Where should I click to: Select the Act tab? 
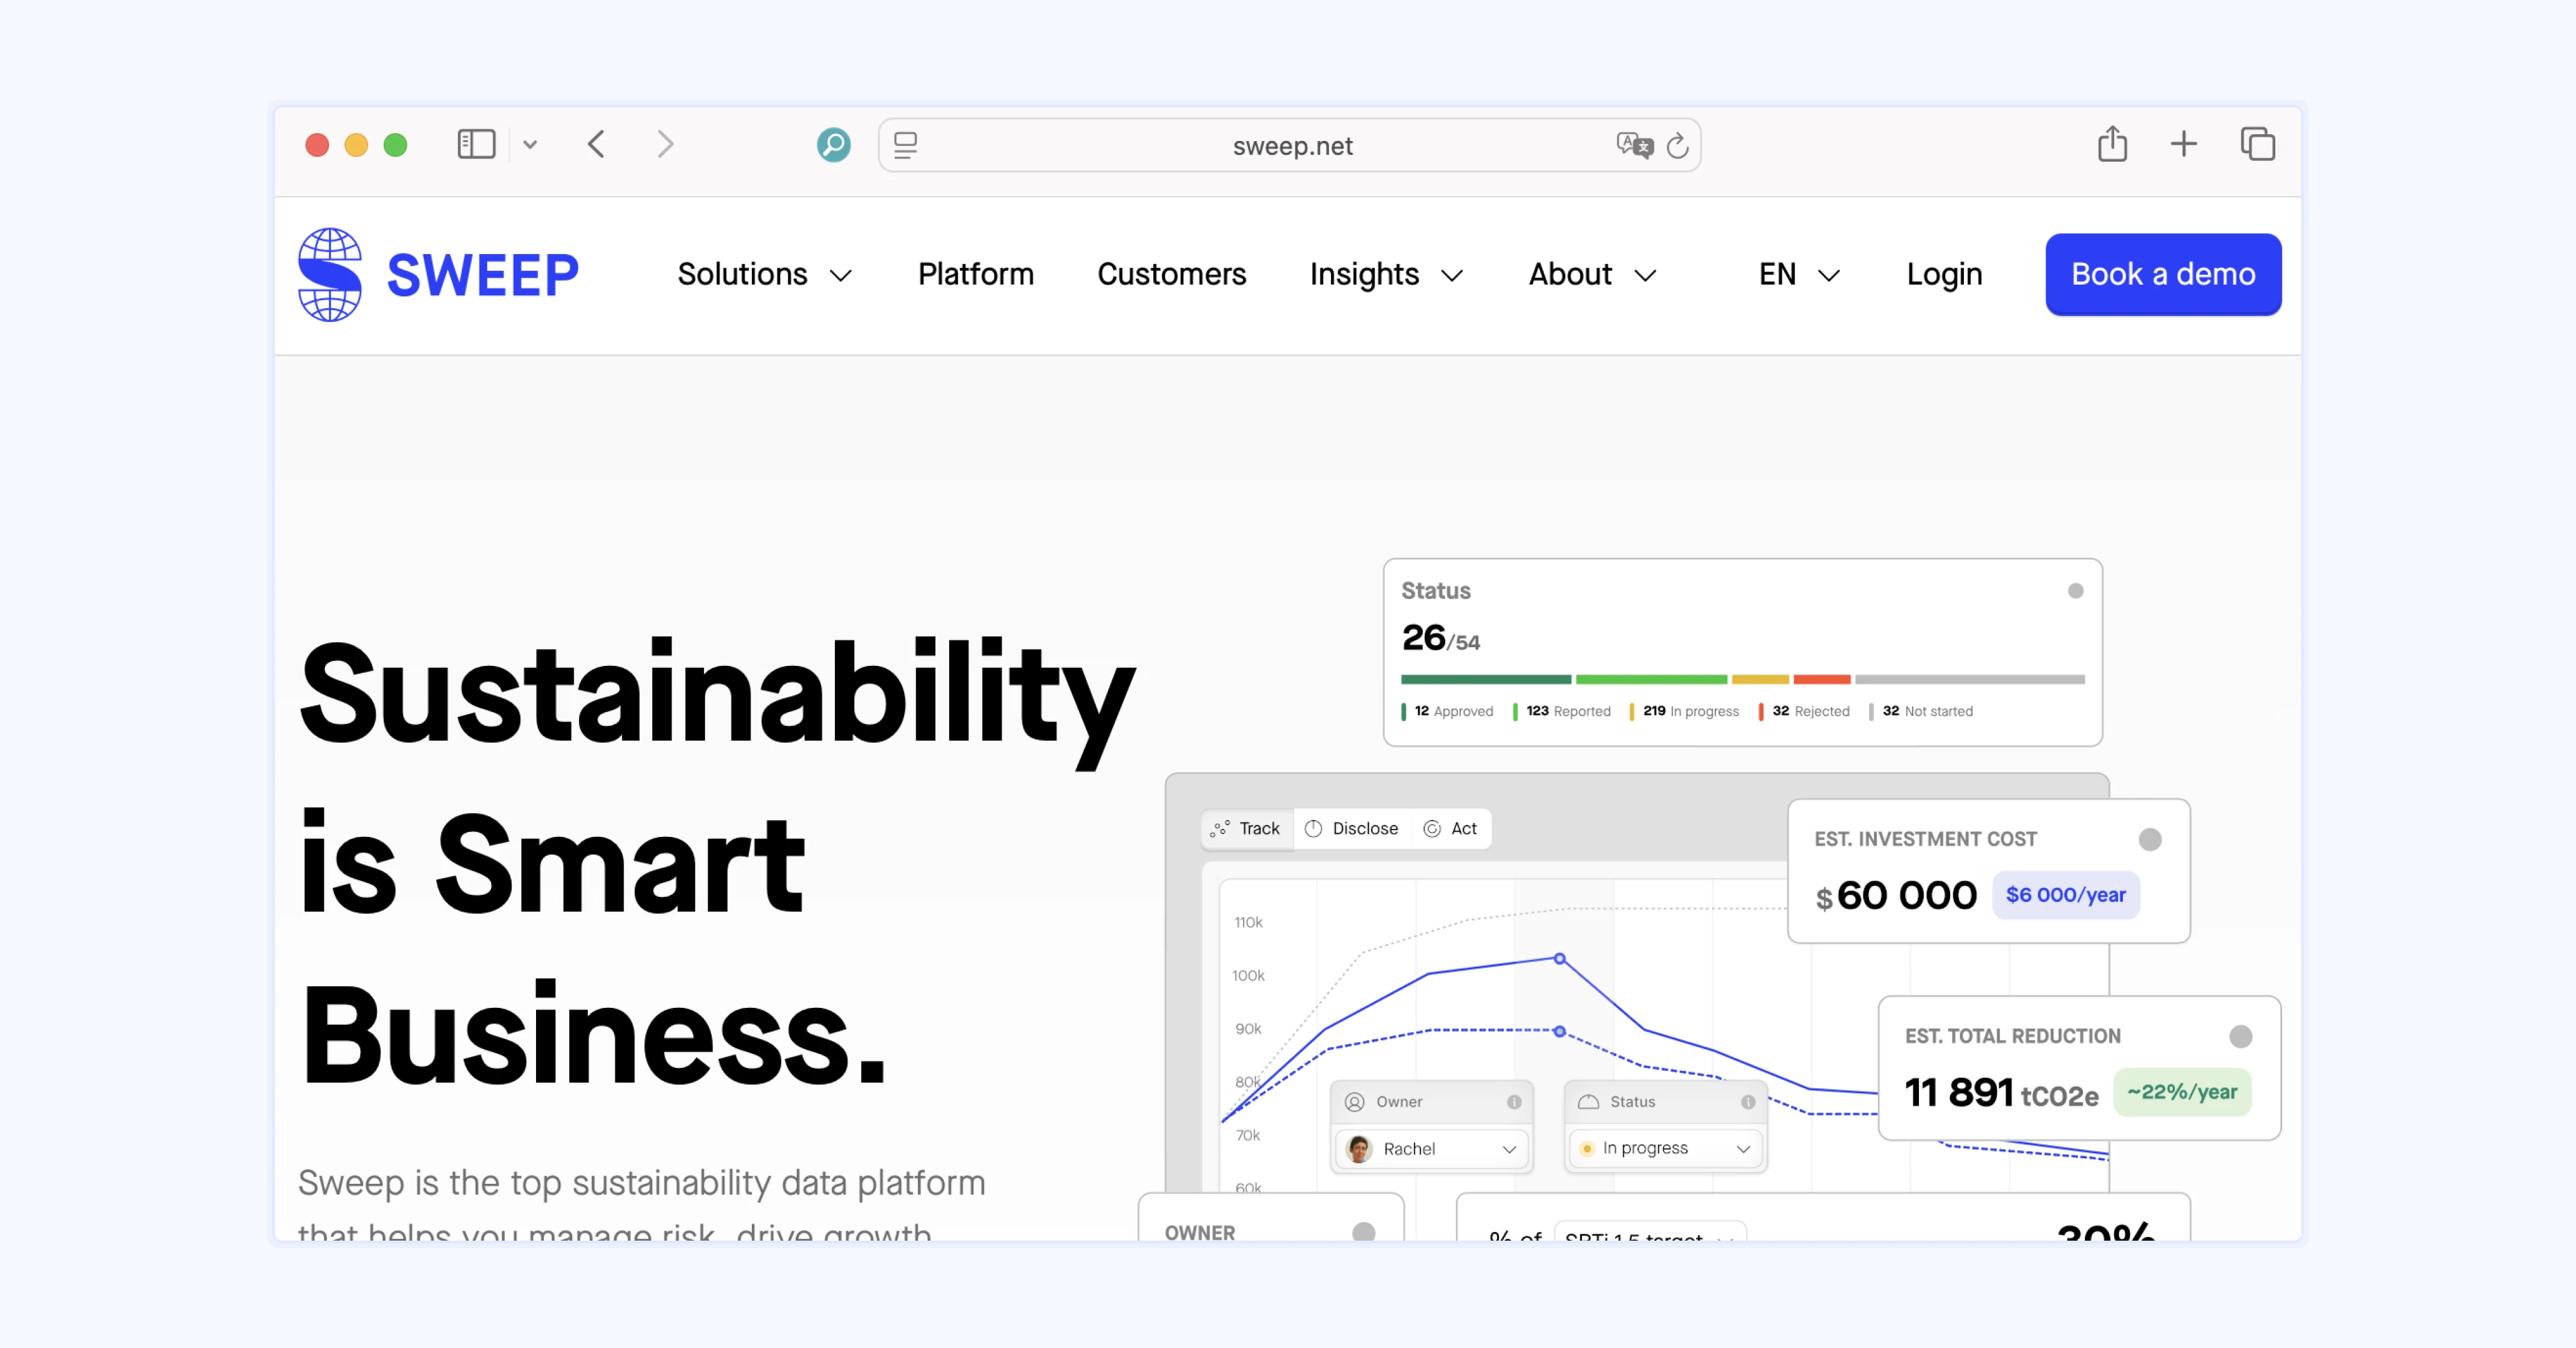(x=1450, y=828)
